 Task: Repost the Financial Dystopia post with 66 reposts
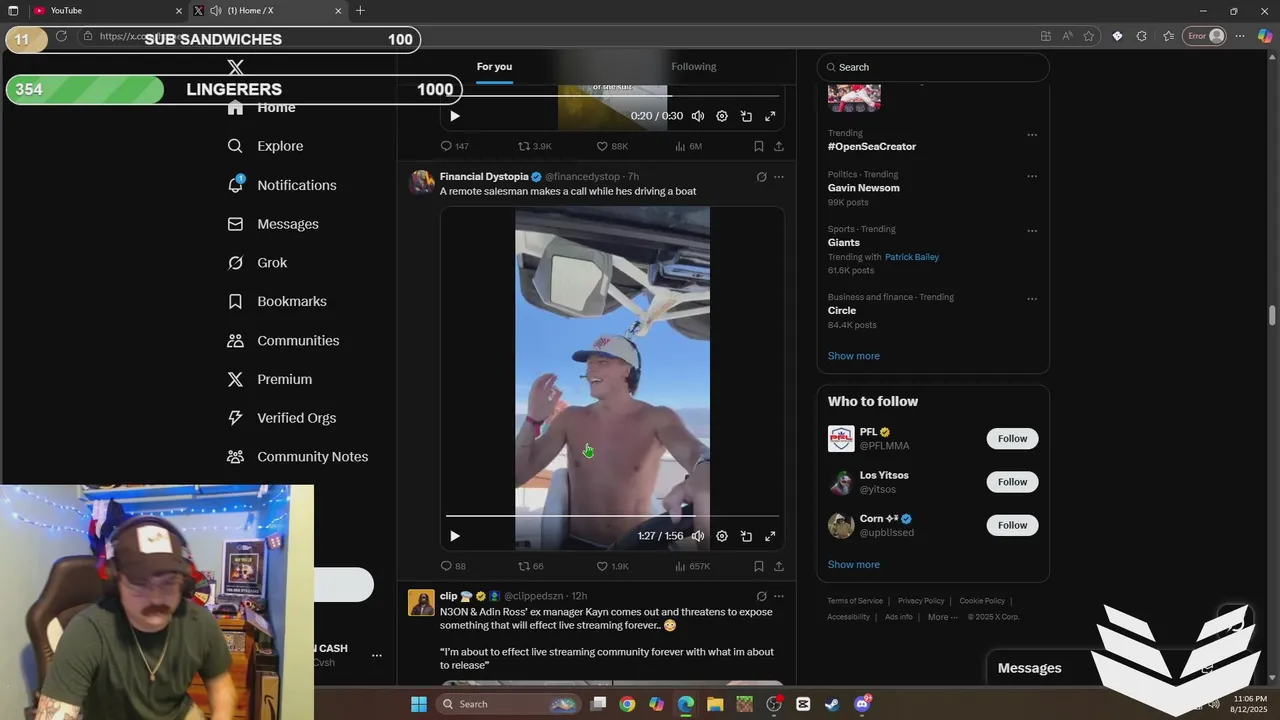(530, 566)
